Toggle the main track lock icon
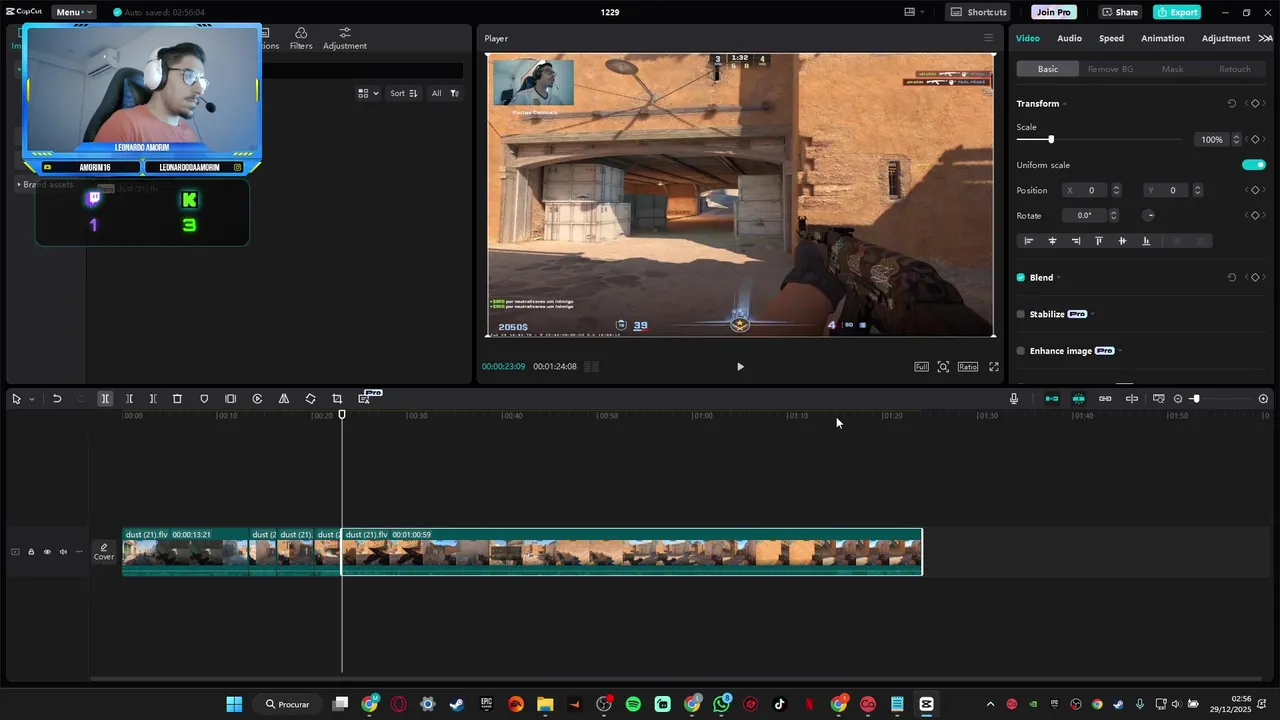Image resolution: width=1280 pixels, height=720 pixels. point(31,552)
